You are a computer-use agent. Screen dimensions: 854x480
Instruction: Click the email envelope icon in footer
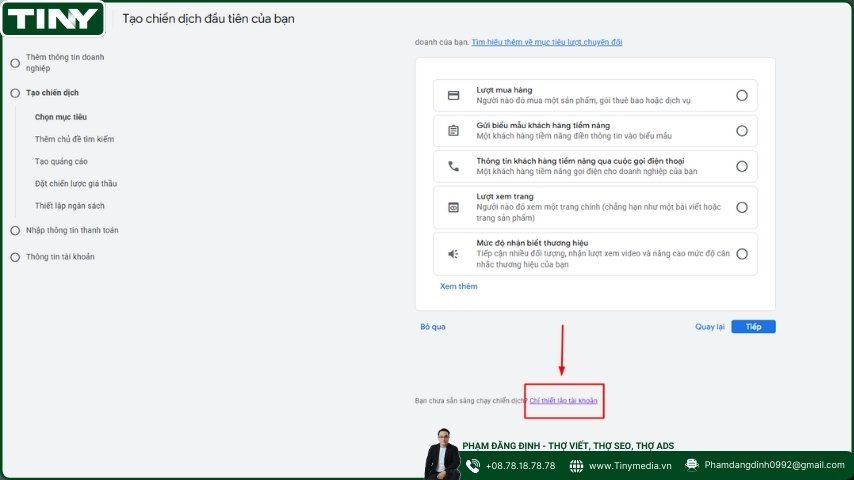click(x=692, y=465)
